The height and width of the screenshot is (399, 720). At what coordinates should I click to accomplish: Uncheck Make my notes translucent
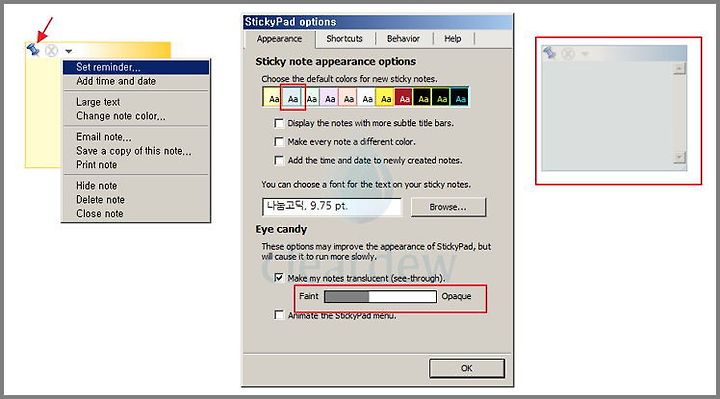279,278
